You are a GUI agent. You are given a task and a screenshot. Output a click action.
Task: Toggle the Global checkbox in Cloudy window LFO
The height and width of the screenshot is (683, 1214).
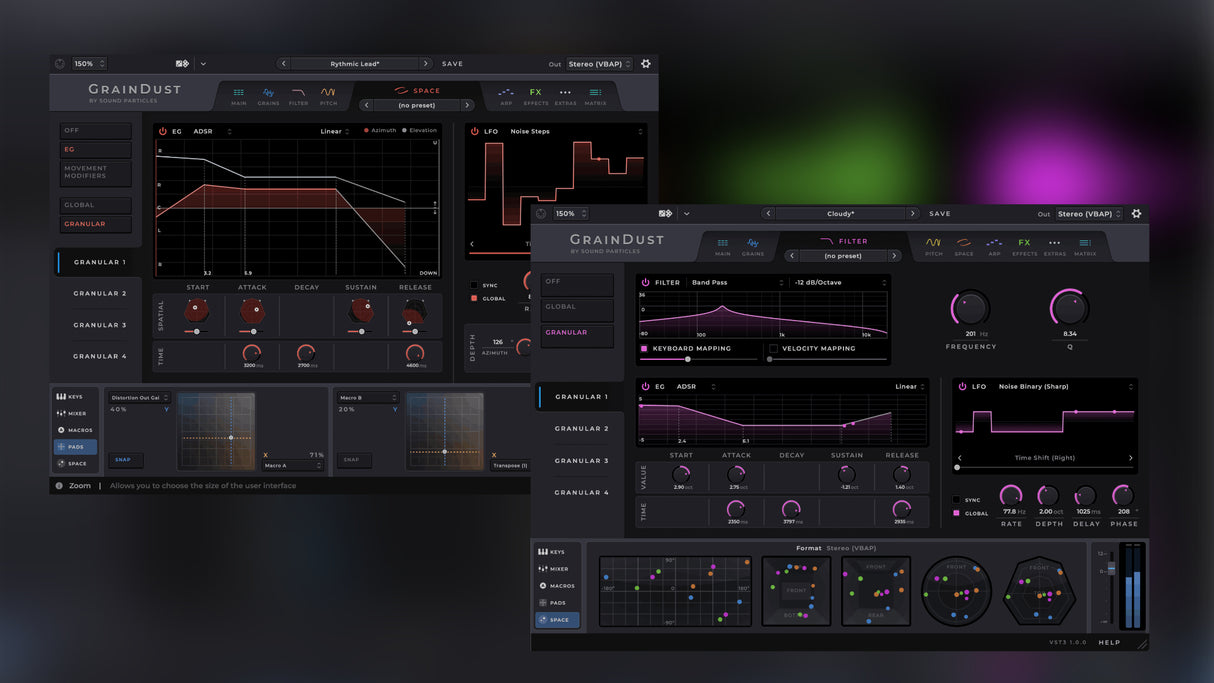click(956, 513)
